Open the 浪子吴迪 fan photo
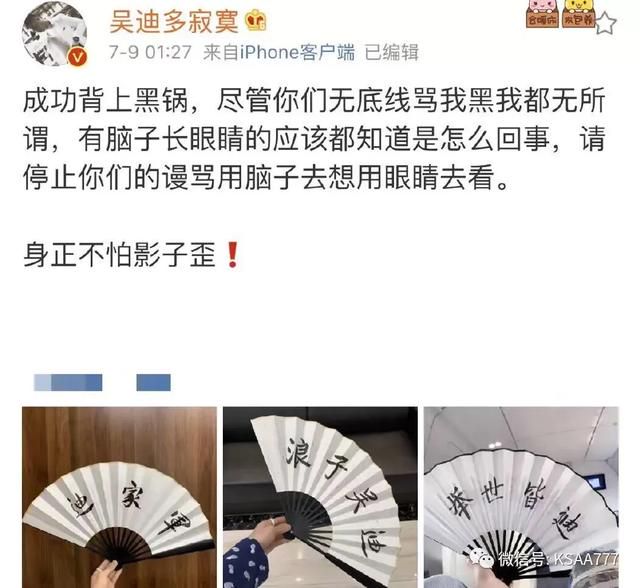This screenshot has height=588, width=640. pyautogui.click(x=320, y=497)
